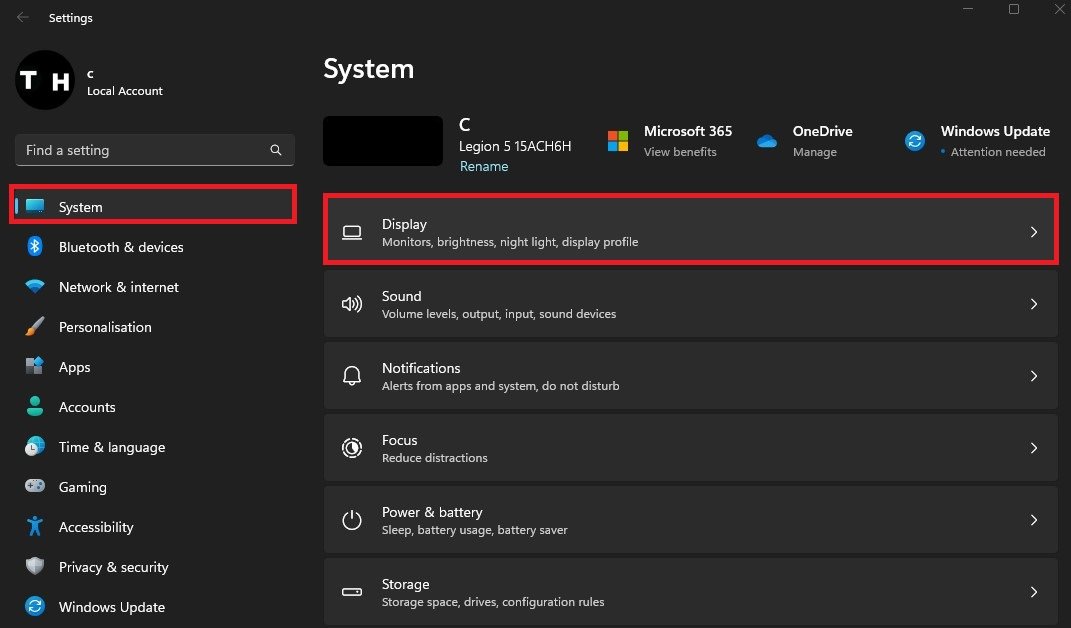
Task: Click the Bluetooth icon in sidebar
Action: tap(35, 247)
